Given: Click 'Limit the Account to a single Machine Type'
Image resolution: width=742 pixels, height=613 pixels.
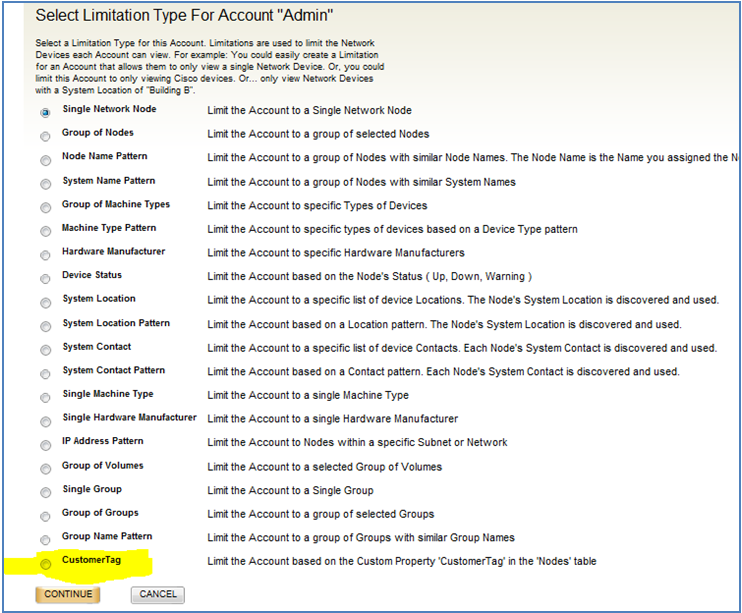Looking at the screenshot, I should click(308, 395).
